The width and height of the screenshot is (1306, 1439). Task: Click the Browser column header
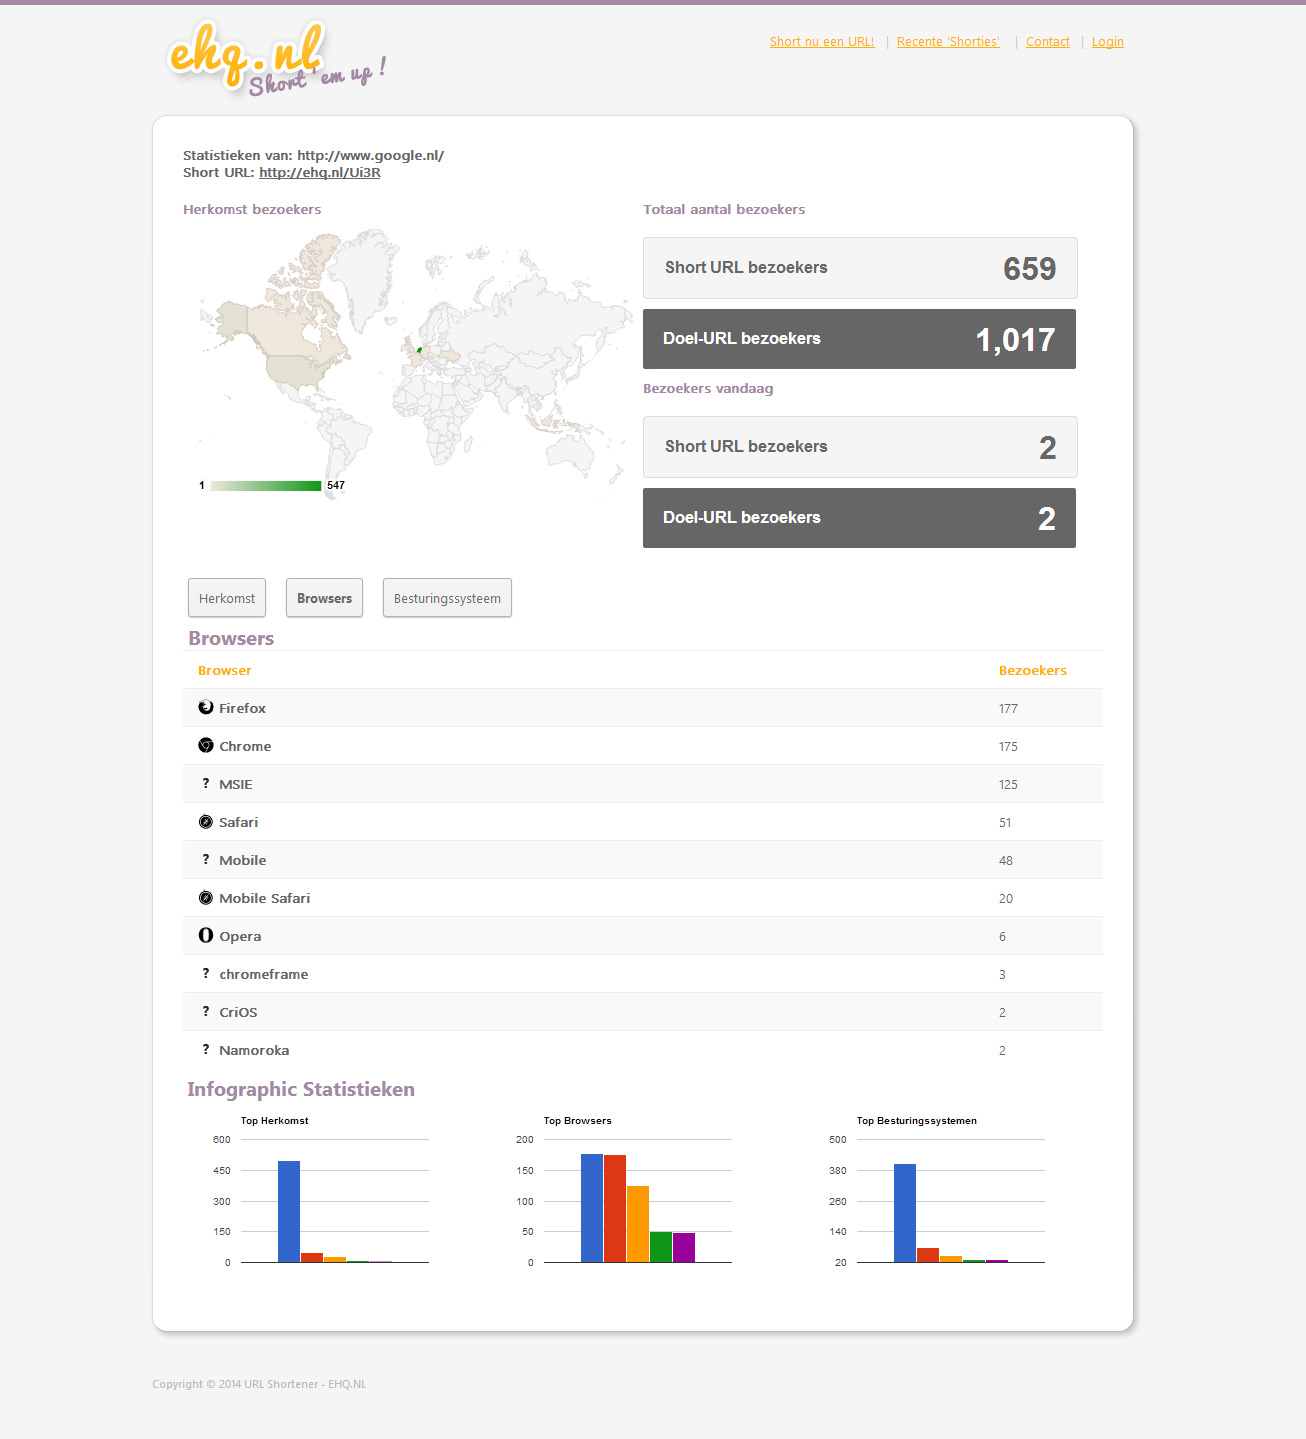(225, 671)
